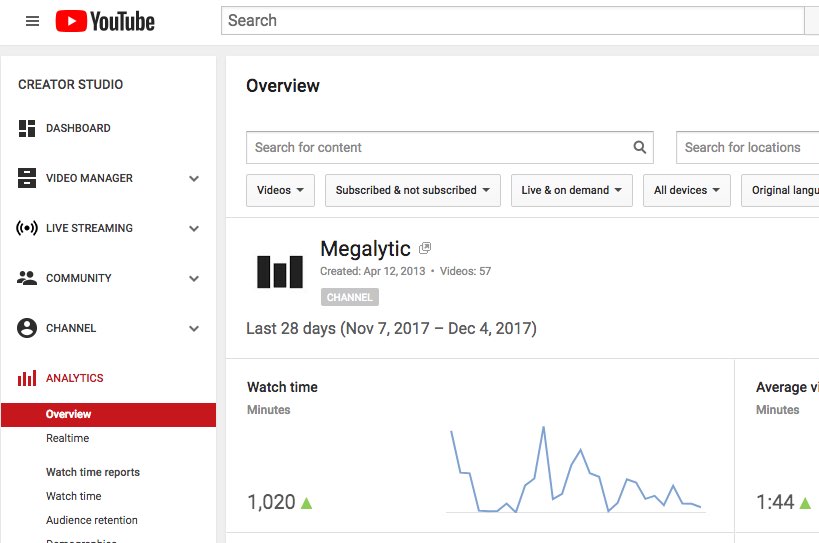Click the YouTube logo
This screenshot has height=543, width=819.
point(105,21)
